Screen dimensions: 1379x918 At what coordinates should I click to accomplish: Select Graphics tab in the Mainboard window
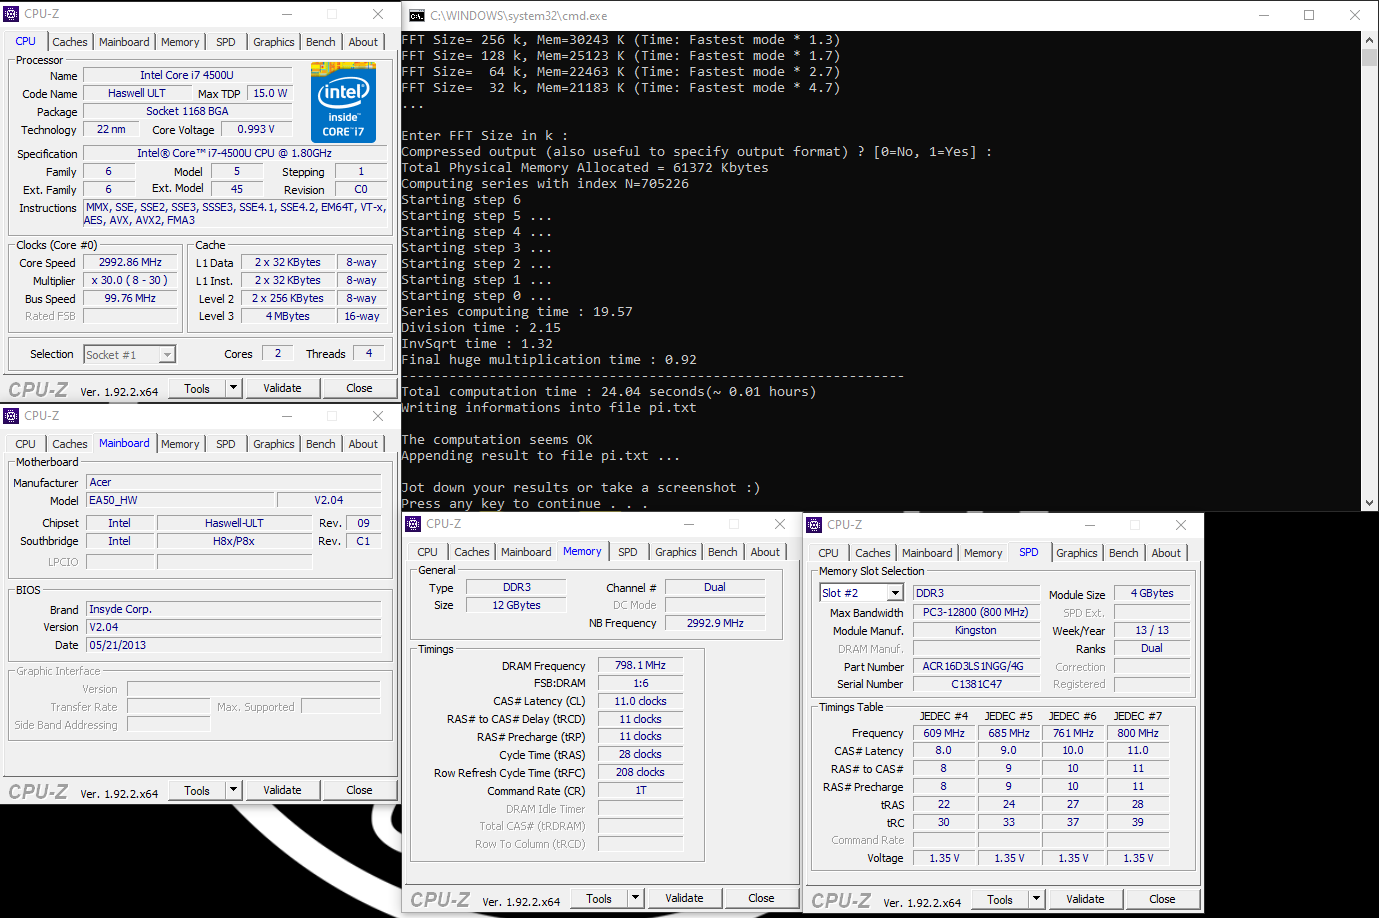point(274,444)
